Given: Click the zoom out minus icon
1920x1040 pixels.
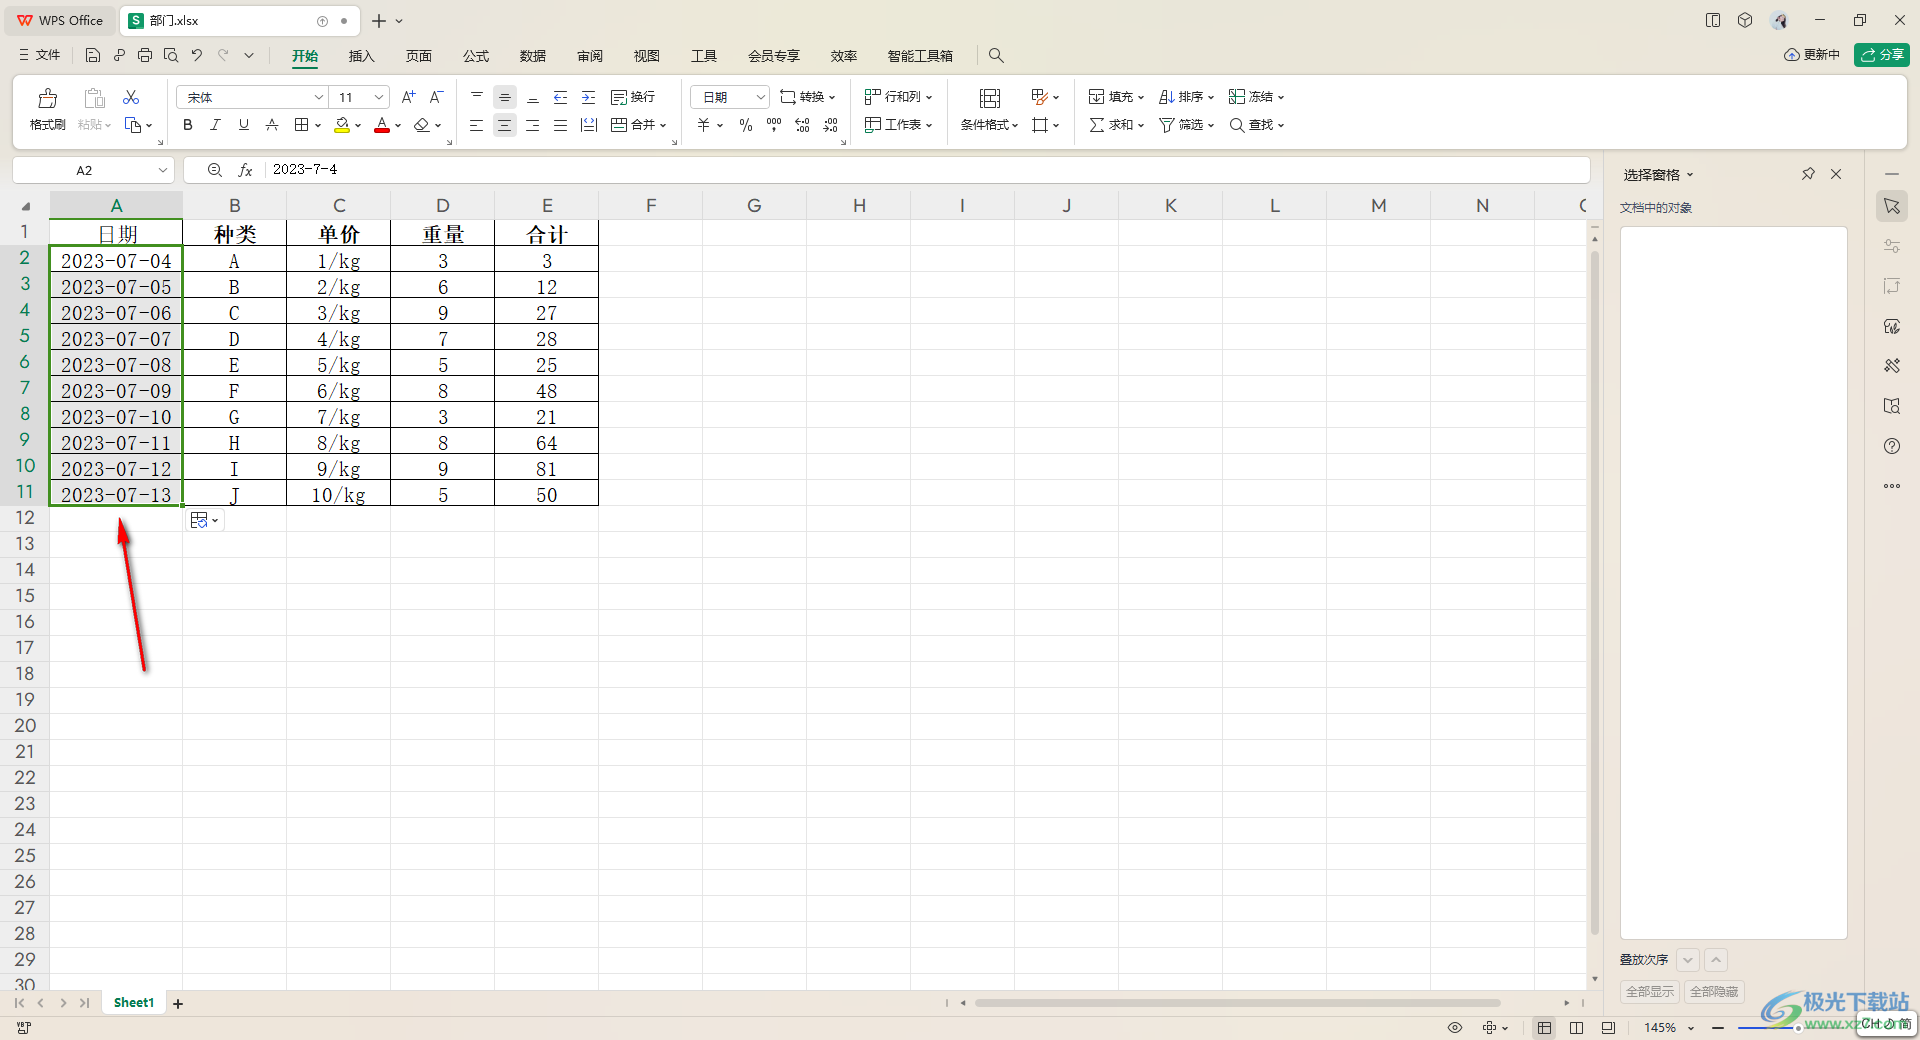Looking at the screenshot, I should (x=1718, y=1027).
